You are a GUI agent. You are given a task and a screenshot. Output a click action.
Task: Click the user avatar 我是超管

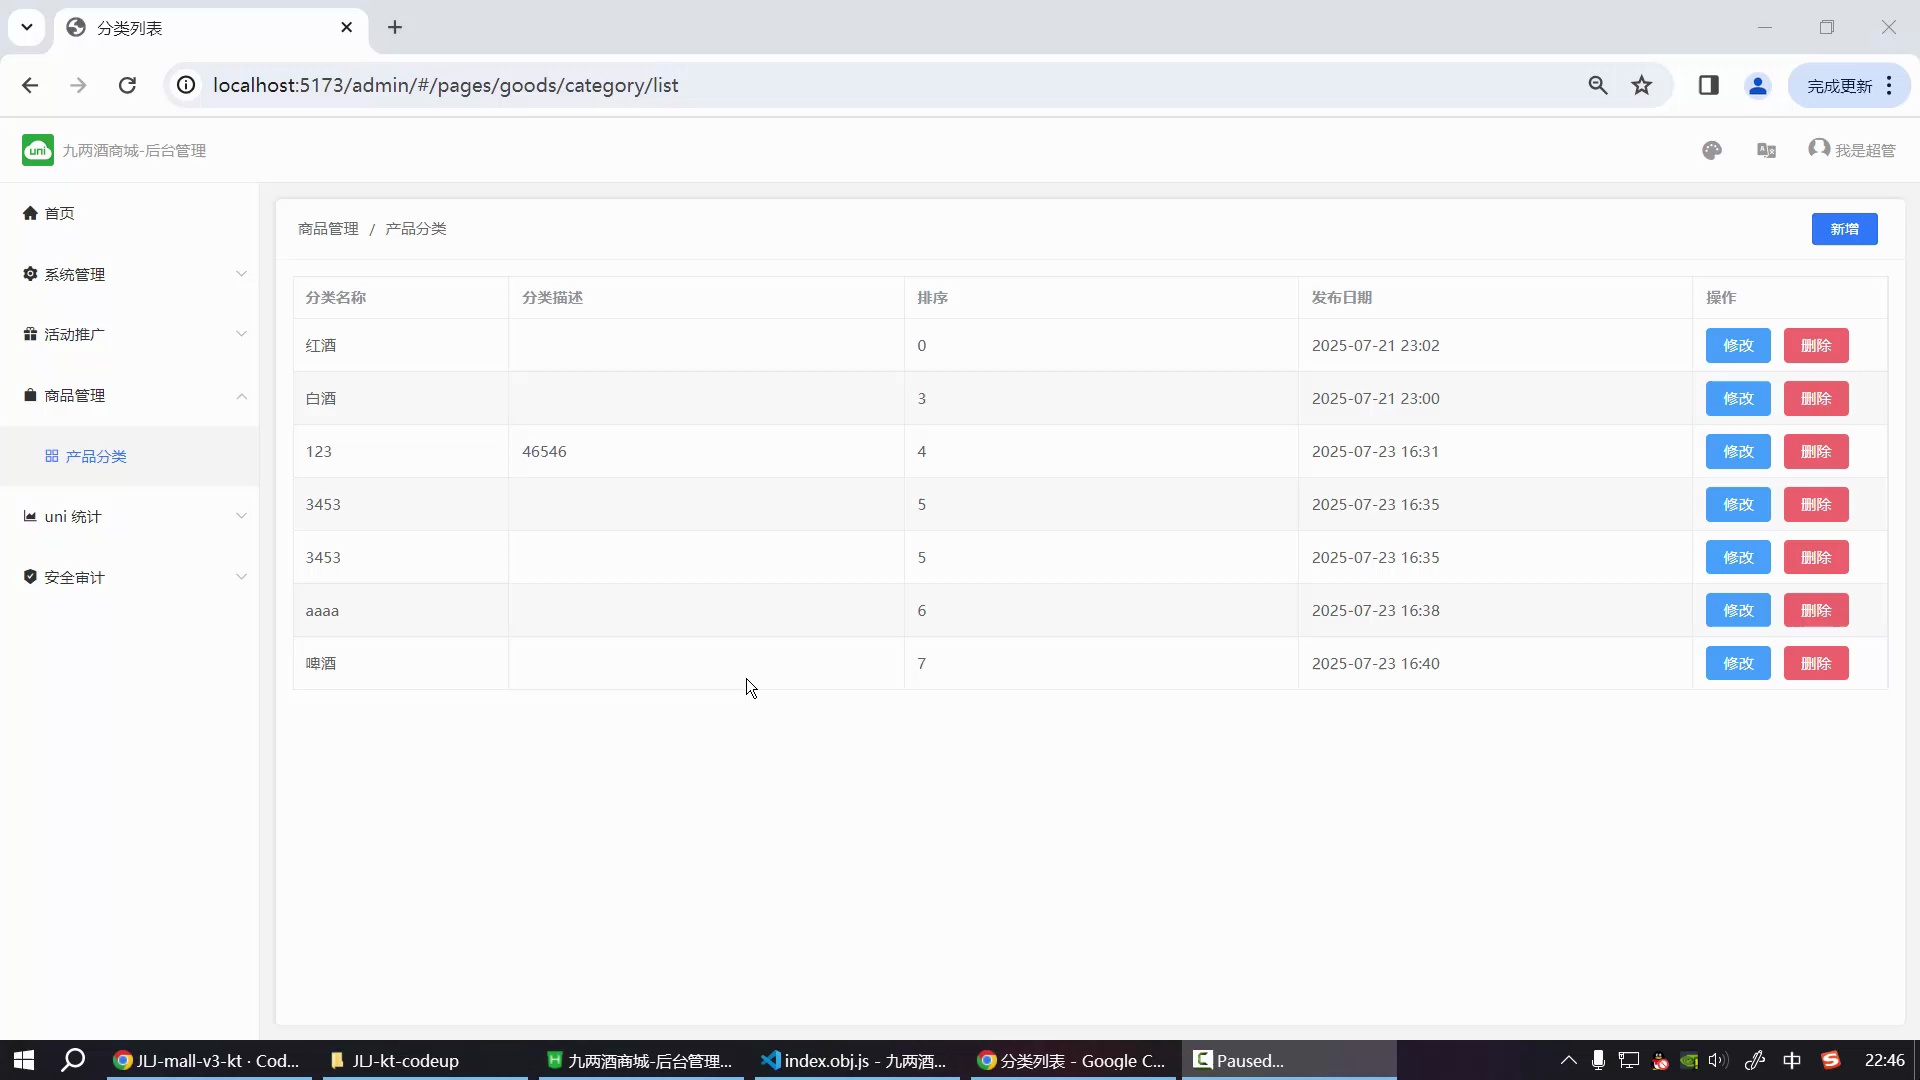(1851, 150)
